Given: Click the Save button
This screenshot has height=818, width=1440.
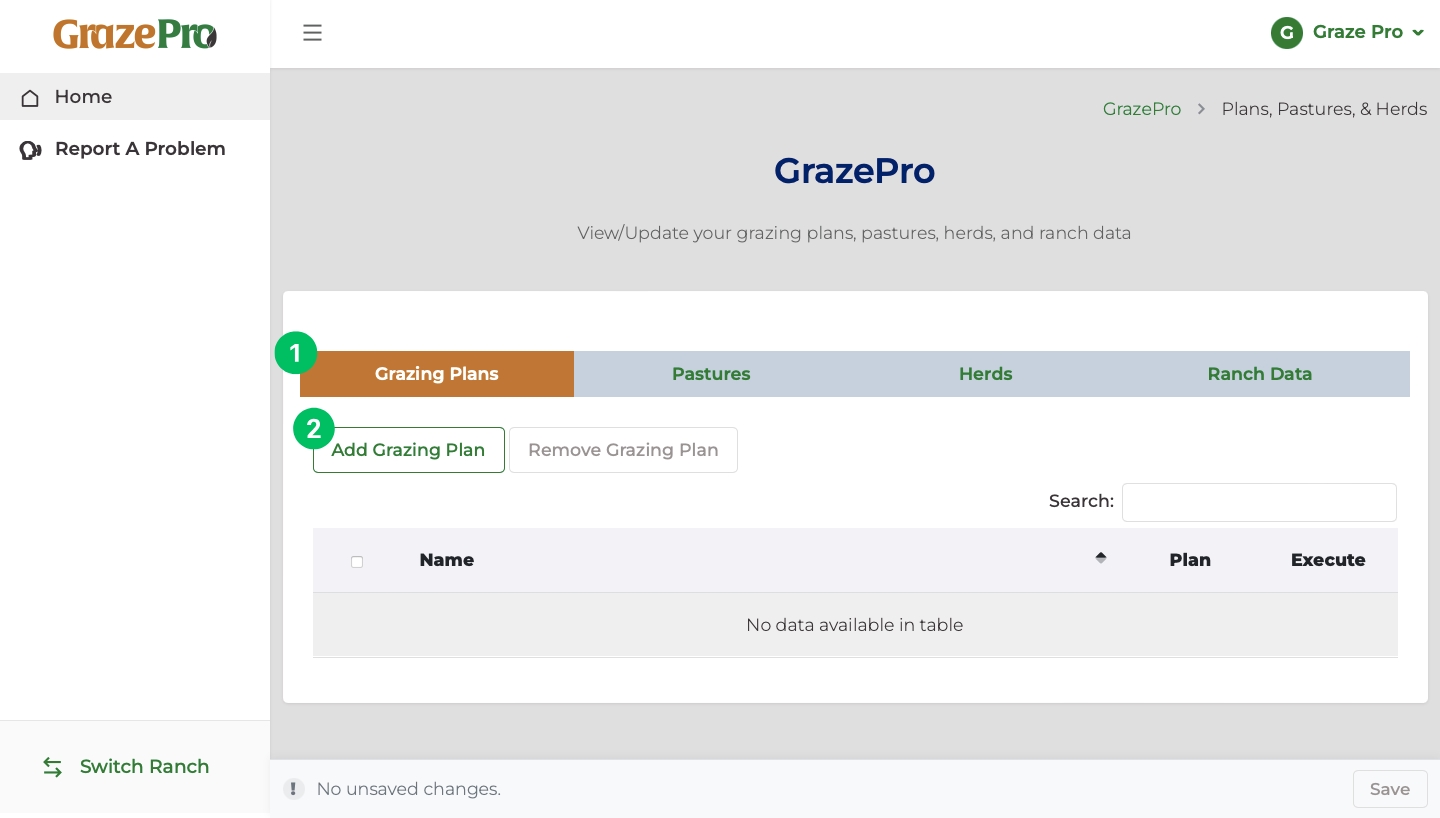Looking at the screenshot, I should coord(1390,789).
